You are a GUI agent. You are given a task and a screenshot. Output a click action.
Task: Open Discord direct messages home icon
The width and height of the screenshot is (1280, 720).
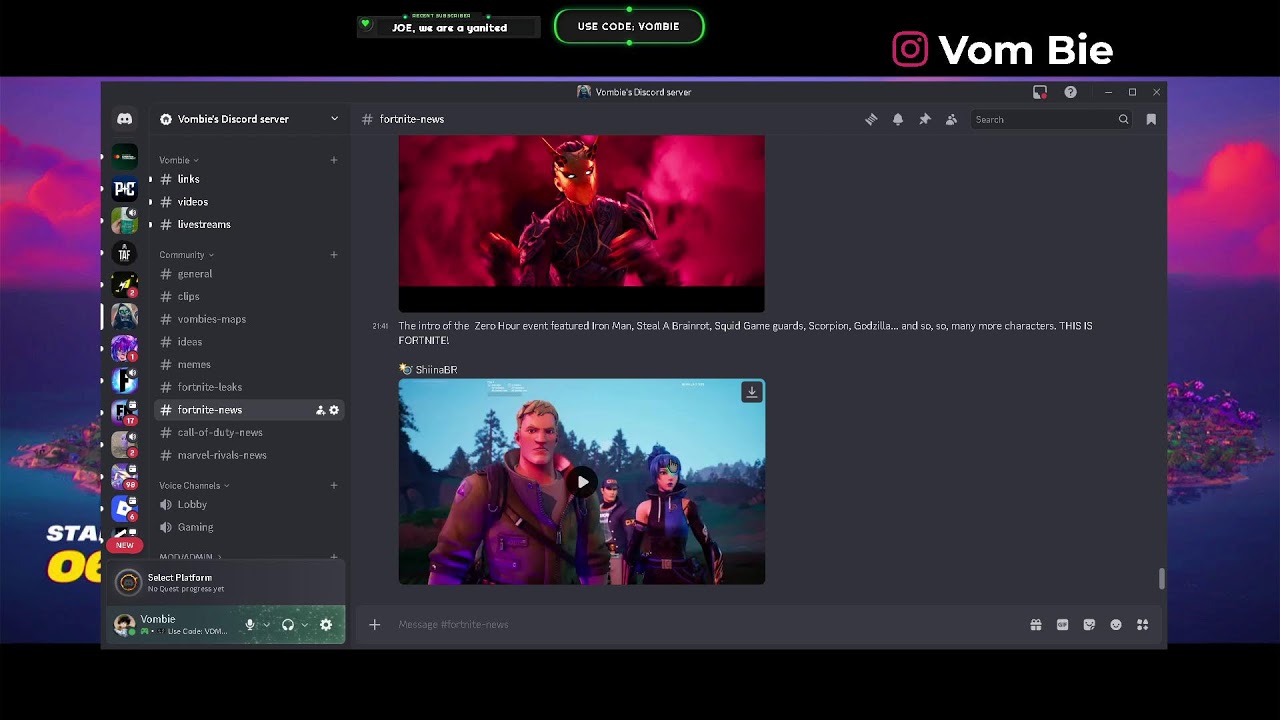point(124,119)
